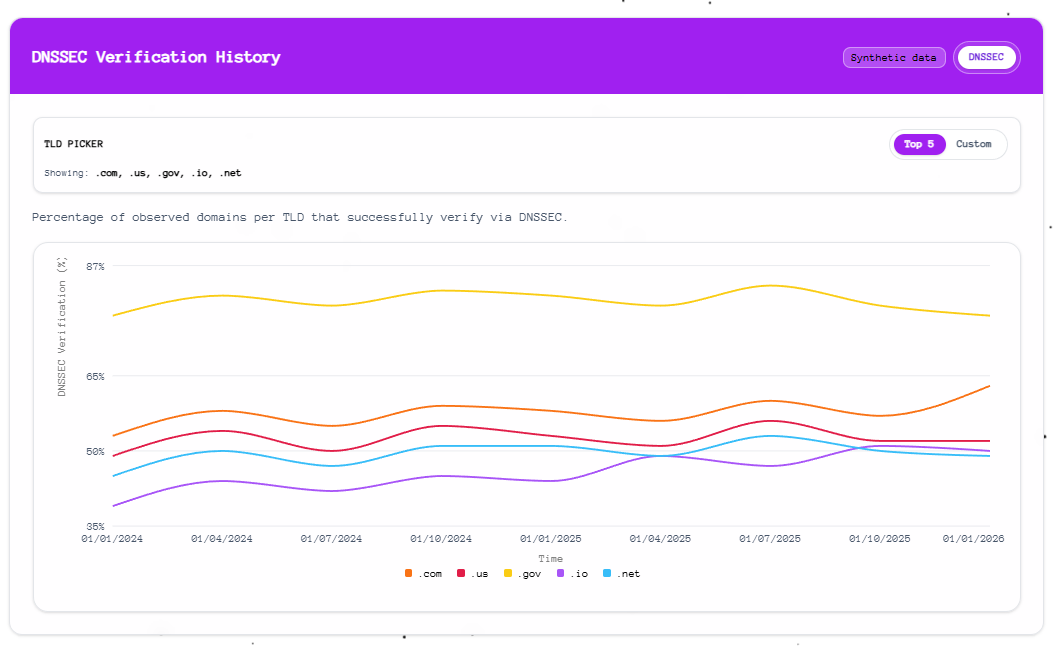Switch to Custom TLD selection
Image resolution: width=1058 pixels, height=647 pixels.
click(x=973, y=144)
